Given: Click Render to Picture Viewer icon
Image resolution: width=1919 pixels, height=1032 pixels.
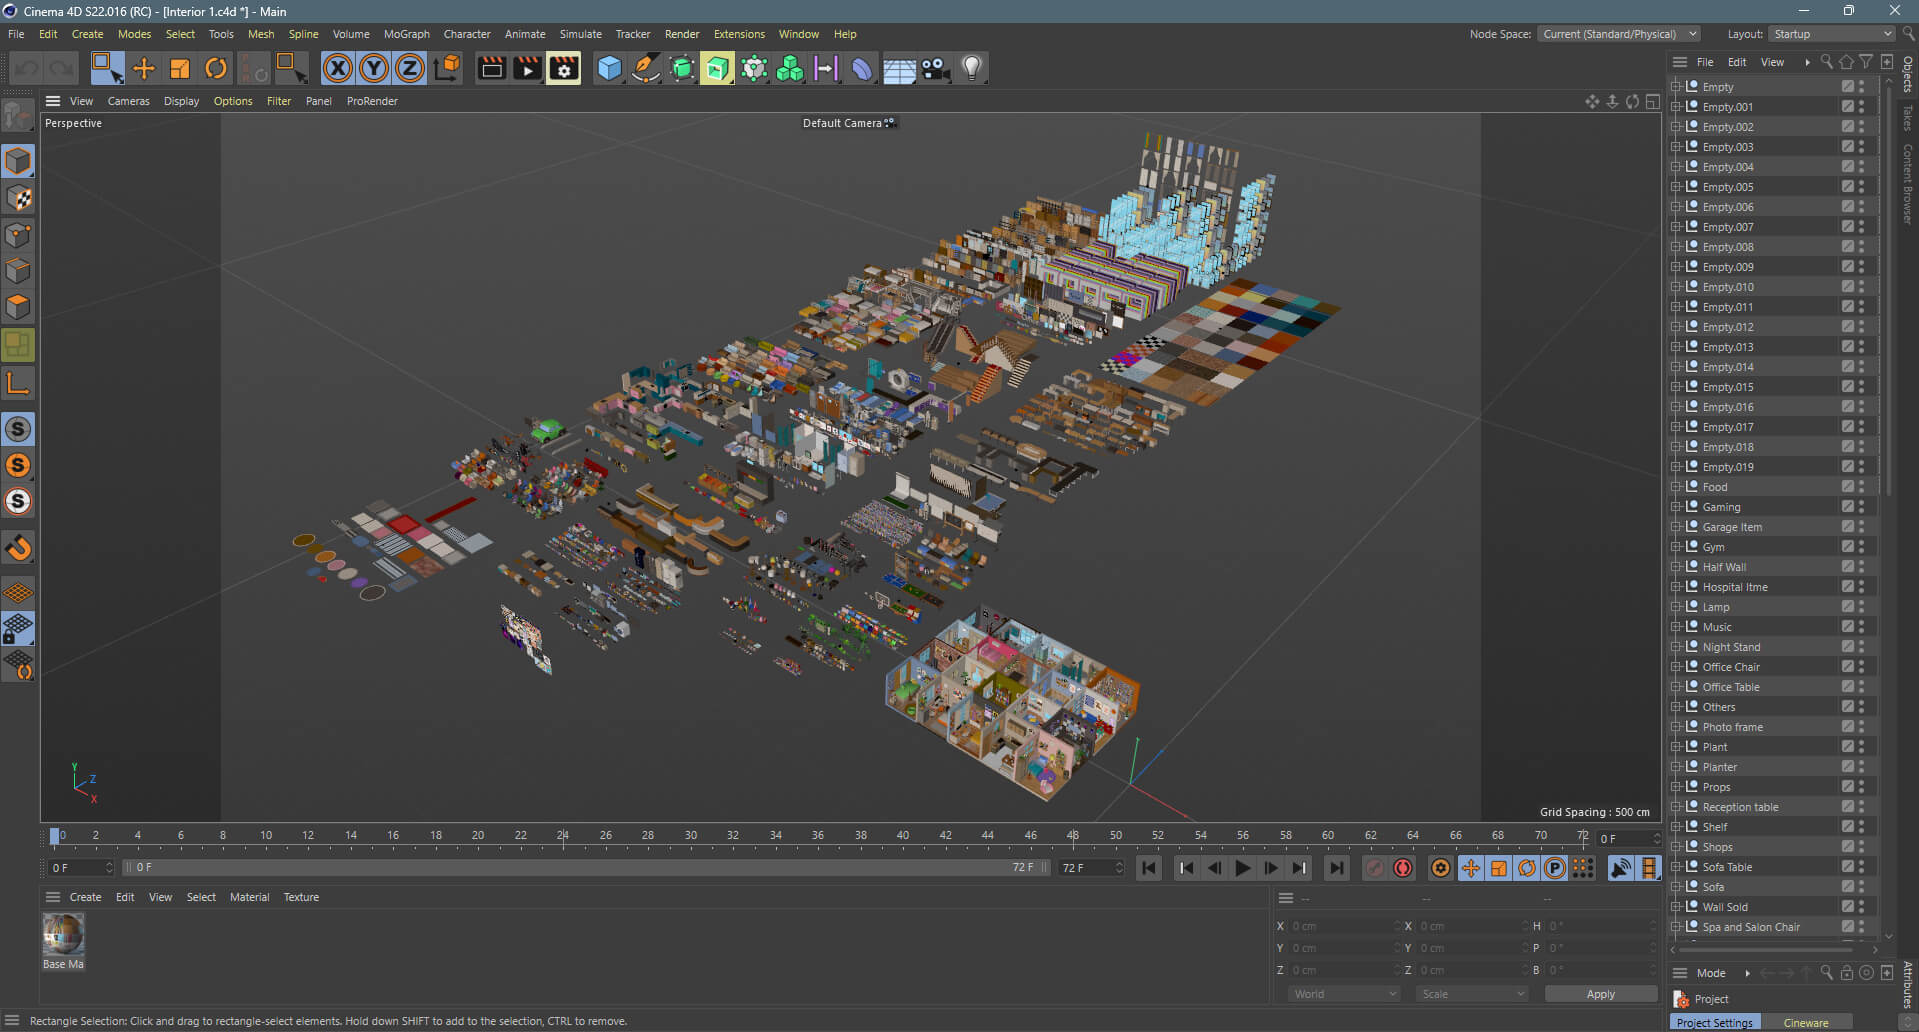Looking at the screenshot, I should 527,68.
